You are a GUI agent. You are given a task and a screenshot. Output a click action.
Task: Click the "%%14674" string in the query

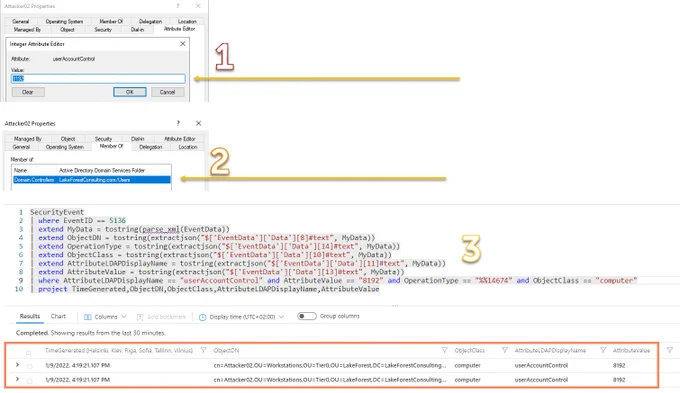pyautogui.click(x=494, y=281)
